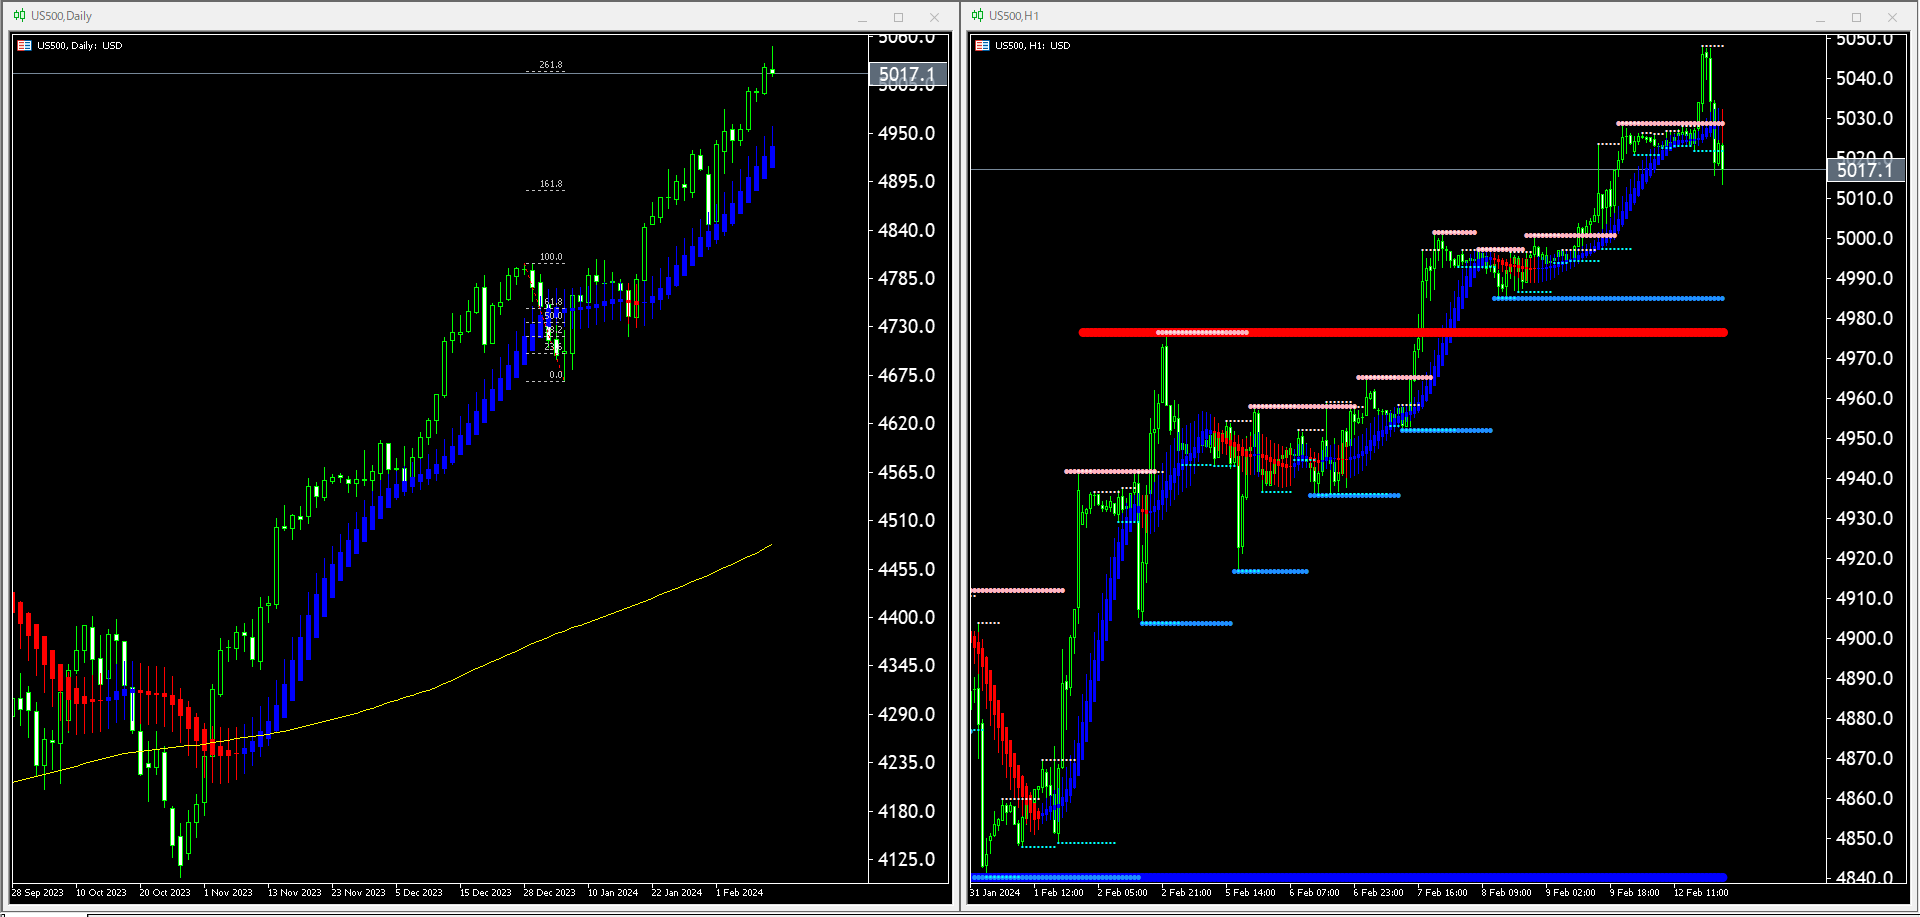Image resolution: width=1920 pixels, height=917 pixels.
Task: Close the US500,H1 chart window
Action: 1892,17
